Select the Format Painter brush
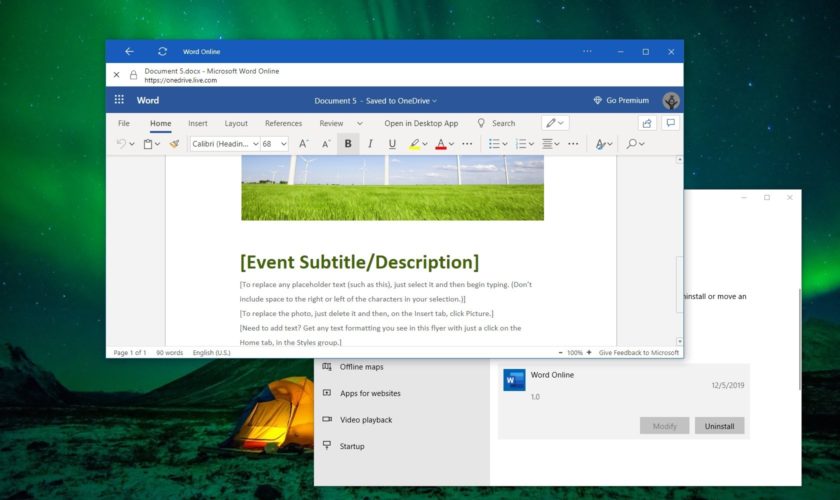Screen dimensions: 840x500 174,144
